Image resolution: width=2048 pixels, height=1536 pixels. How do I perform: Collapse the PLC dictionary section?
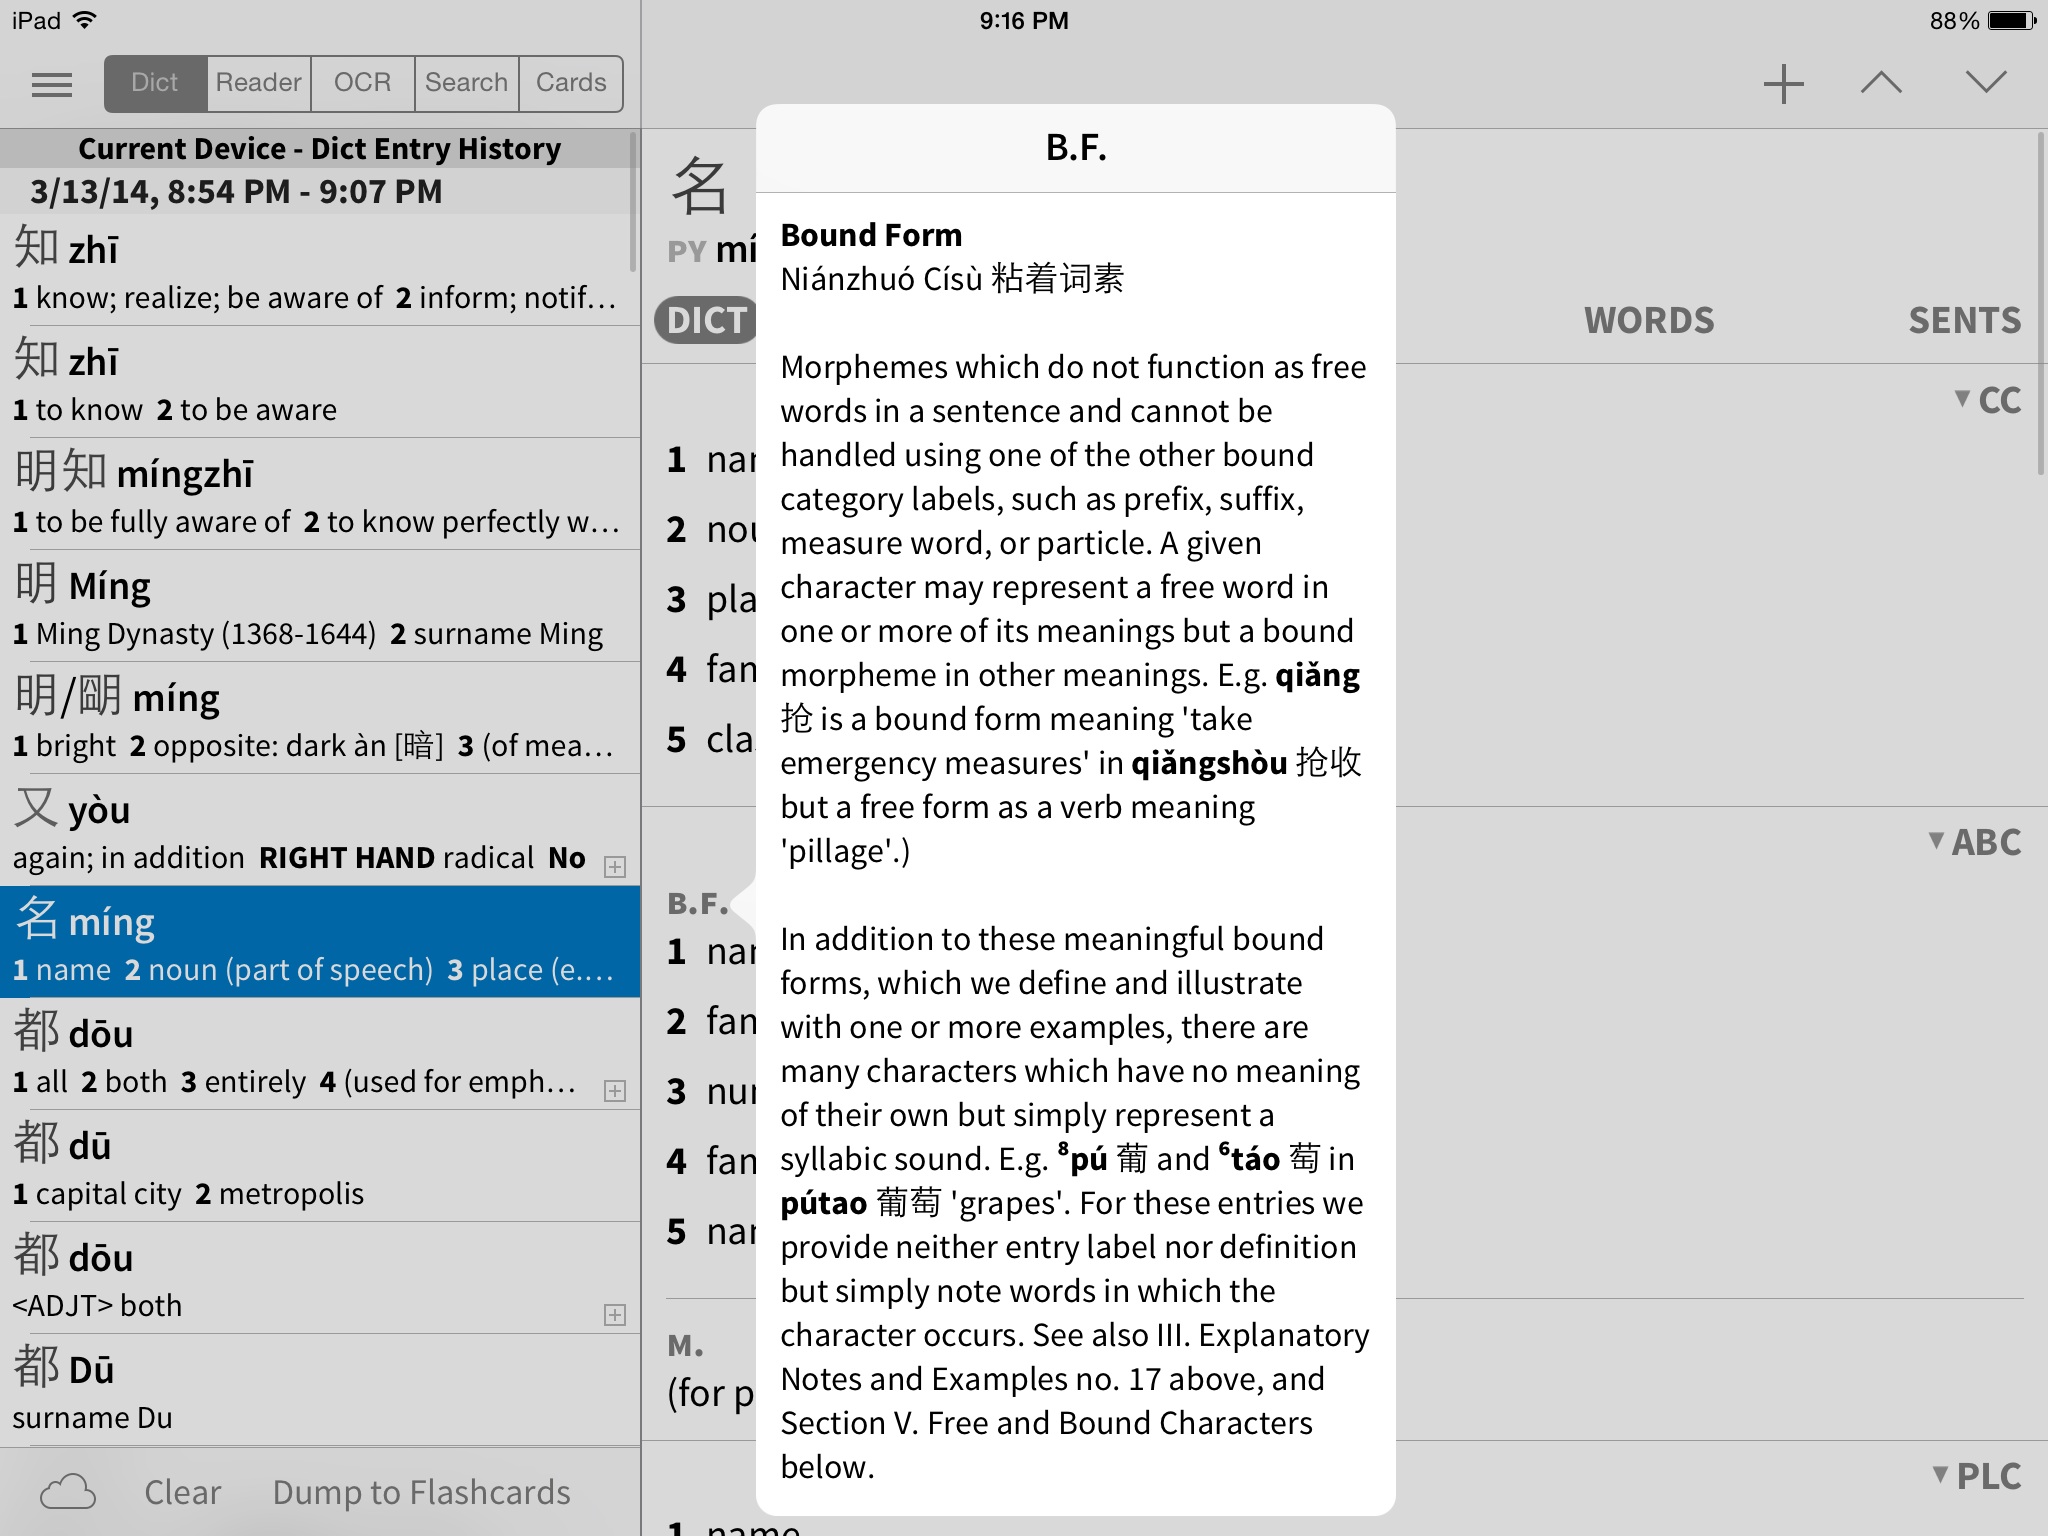[x=1977, y=1476]
